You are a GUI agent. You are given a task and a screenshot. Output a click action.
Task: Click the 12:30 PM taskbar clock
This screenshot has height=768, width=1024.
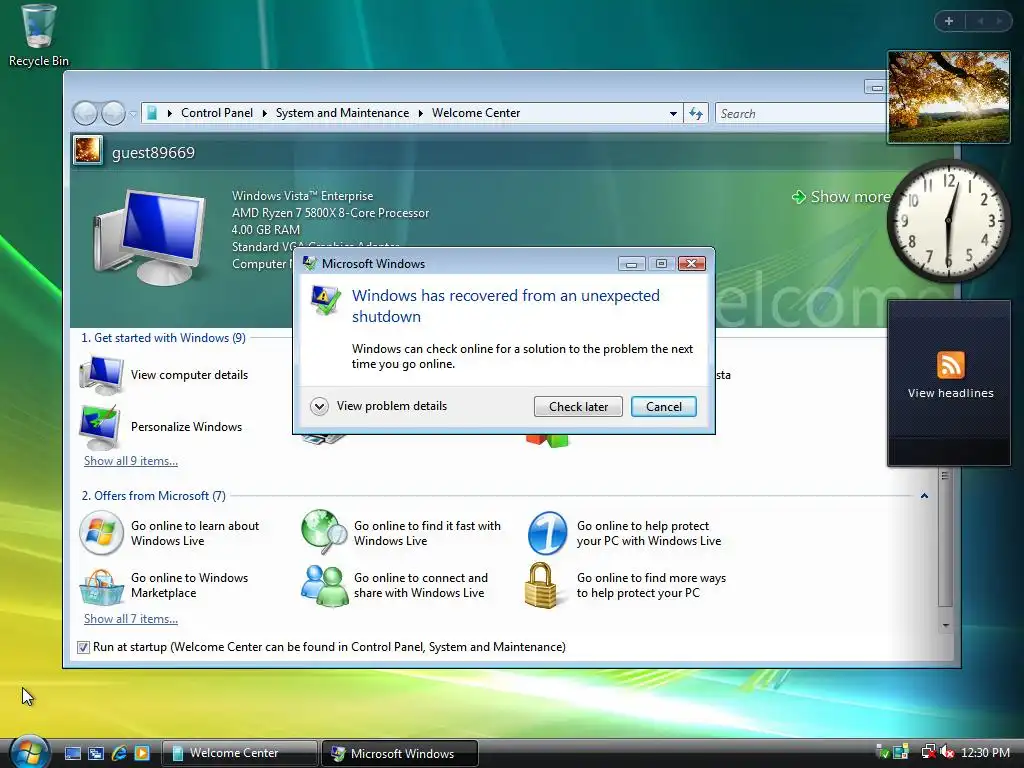point(985,753)
